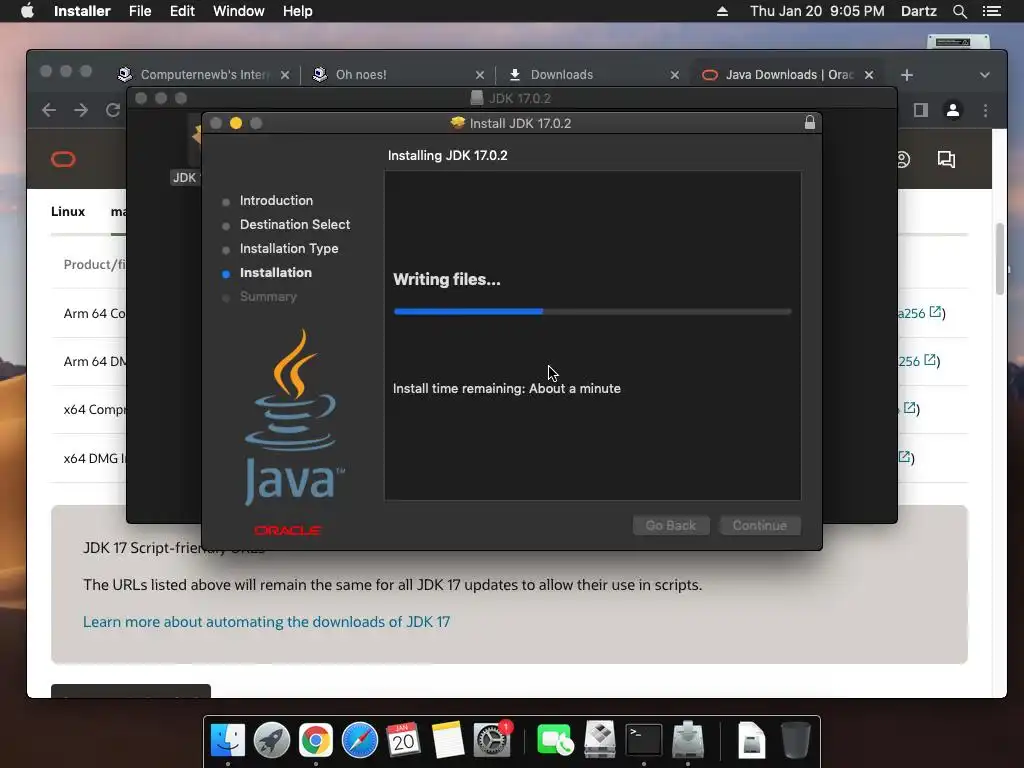Viewport: 1024px width, 768px height.
Task: Click the installation progress bar
Action: 592,312
